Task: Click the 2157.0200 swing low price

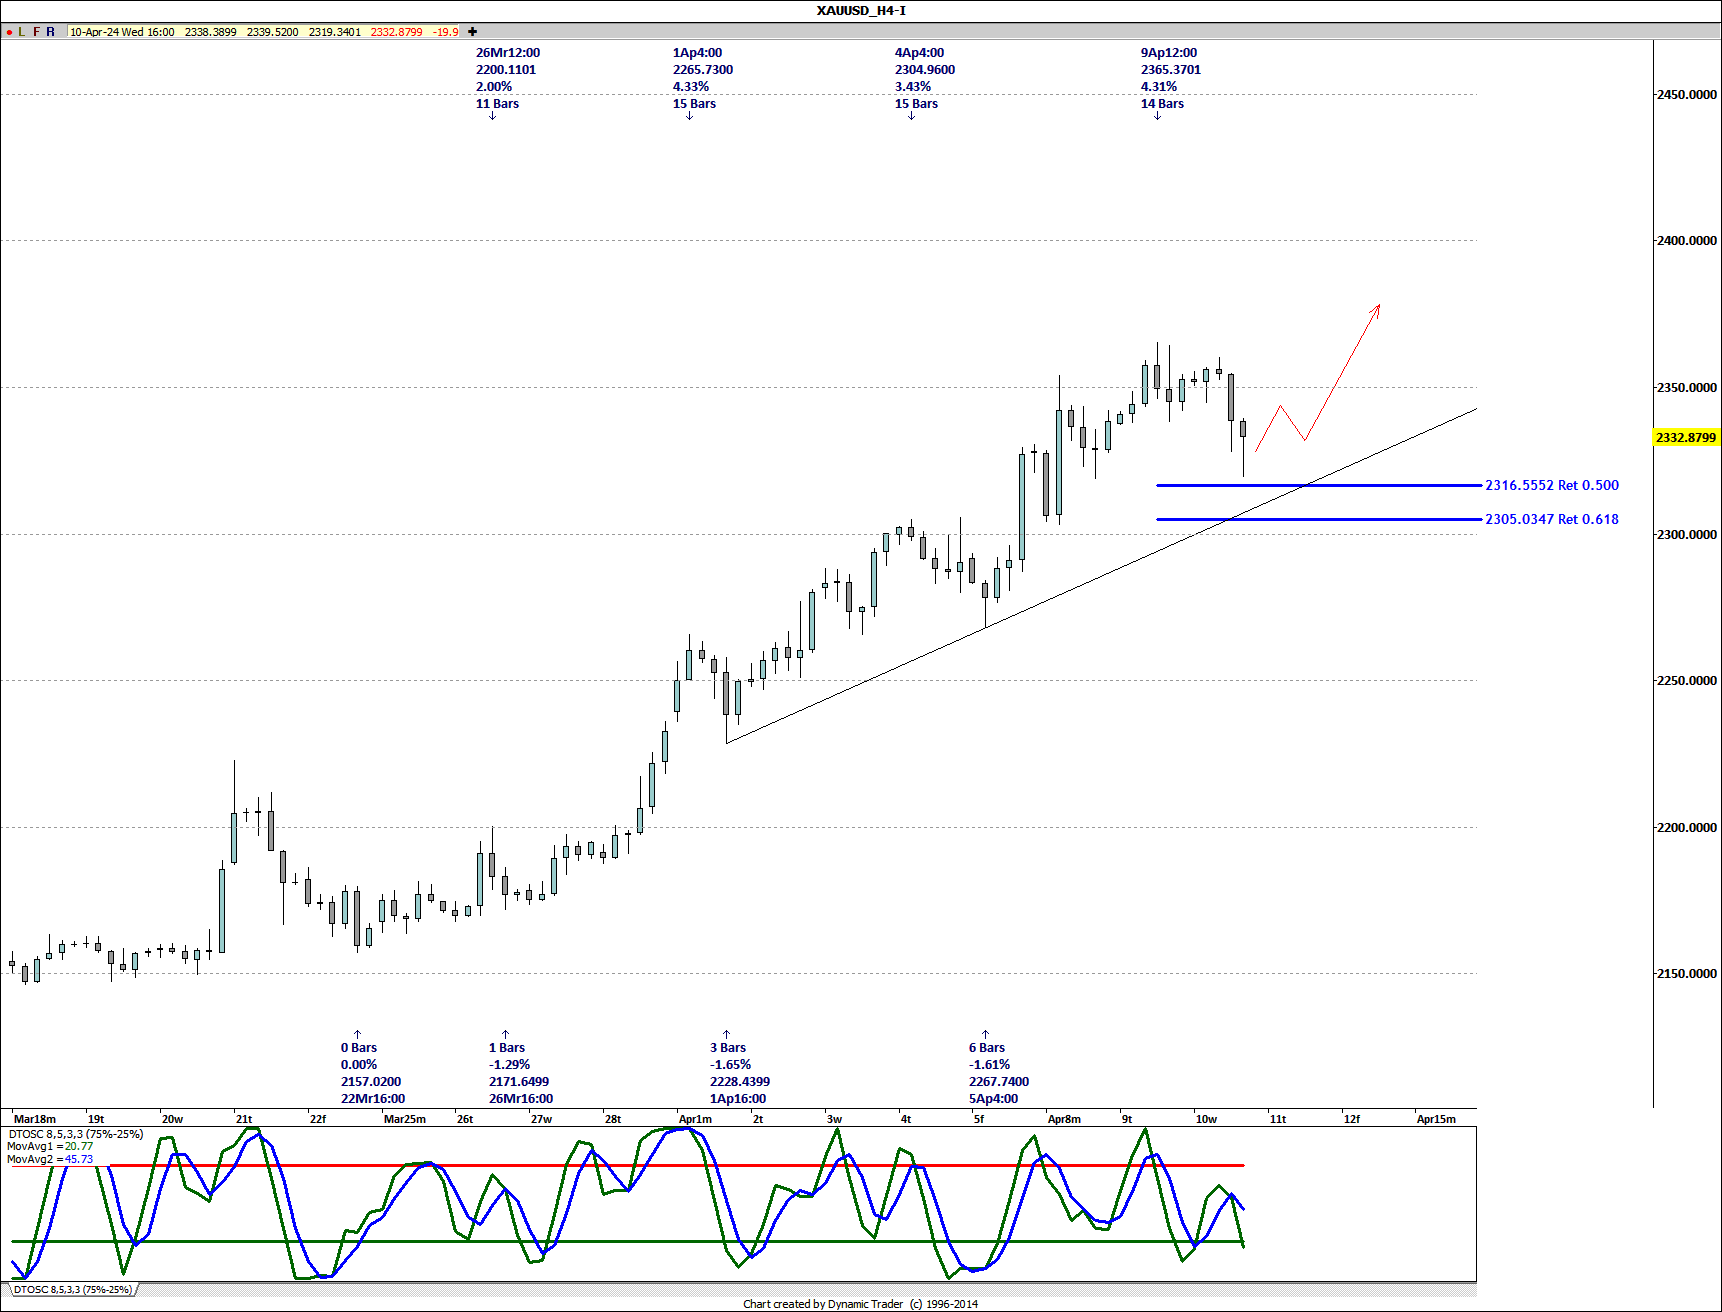Action: 371,1082
